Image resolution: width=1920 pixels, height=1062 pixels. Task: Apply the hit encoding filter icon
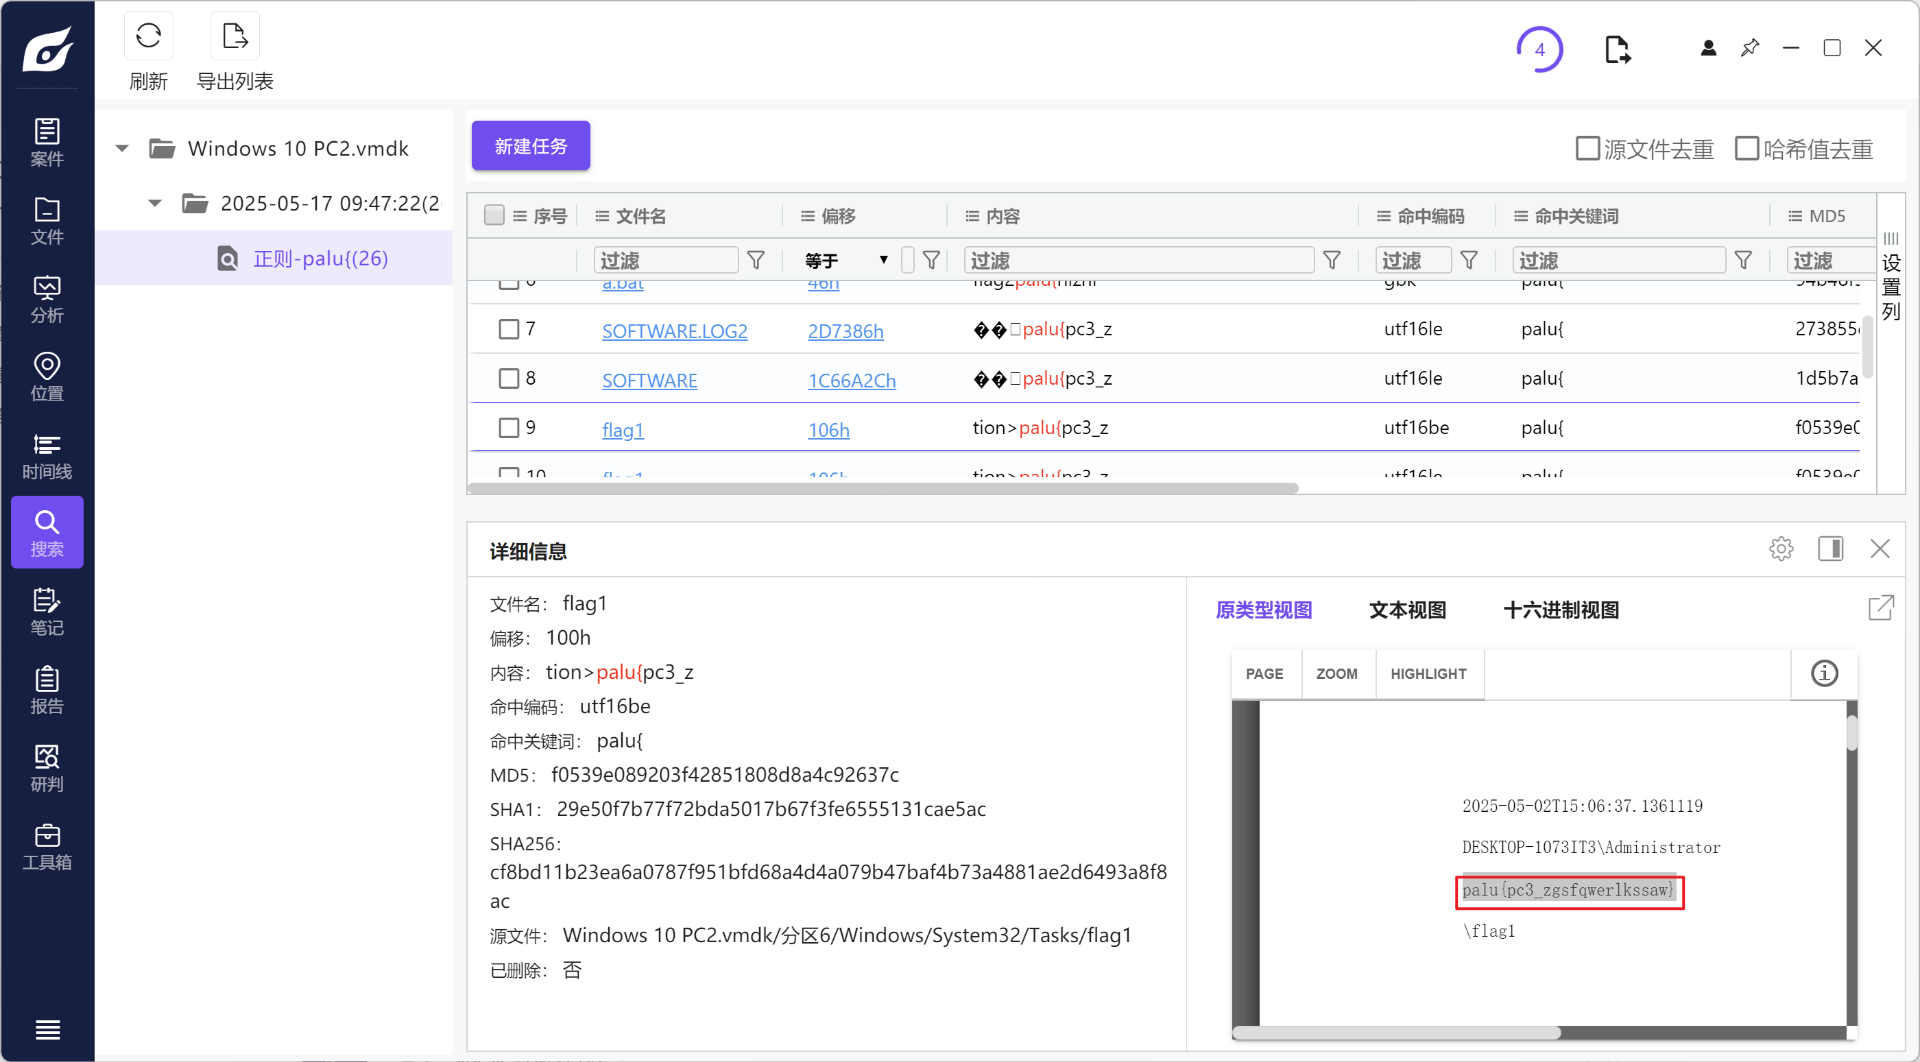[1469, 260]
